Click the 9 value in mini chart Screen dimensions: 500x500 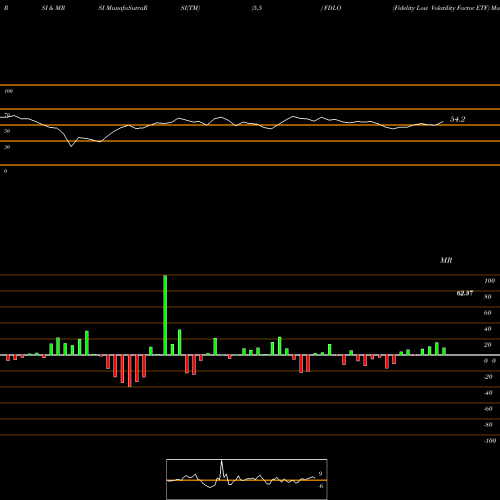[x=320, y=474]
